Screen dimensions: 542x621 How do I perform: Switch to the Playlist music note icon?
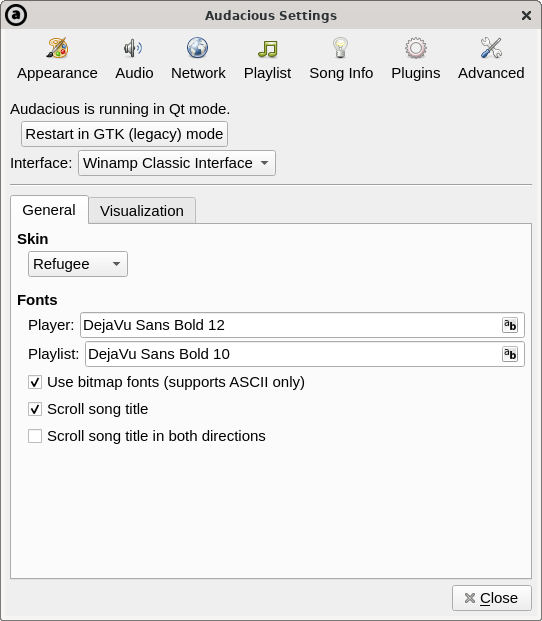coord(268,49)
